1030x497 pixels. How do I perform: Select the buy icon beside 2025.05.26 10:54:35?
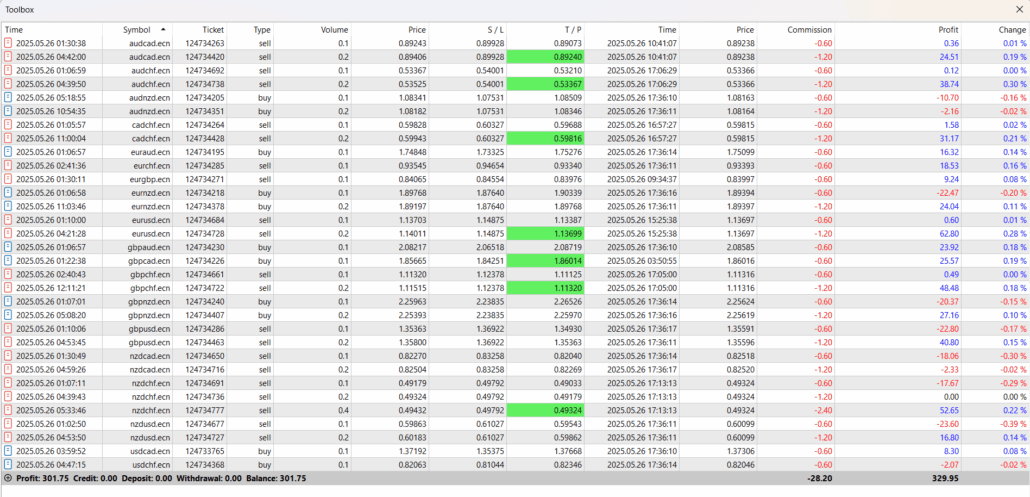tap(8, 111)
